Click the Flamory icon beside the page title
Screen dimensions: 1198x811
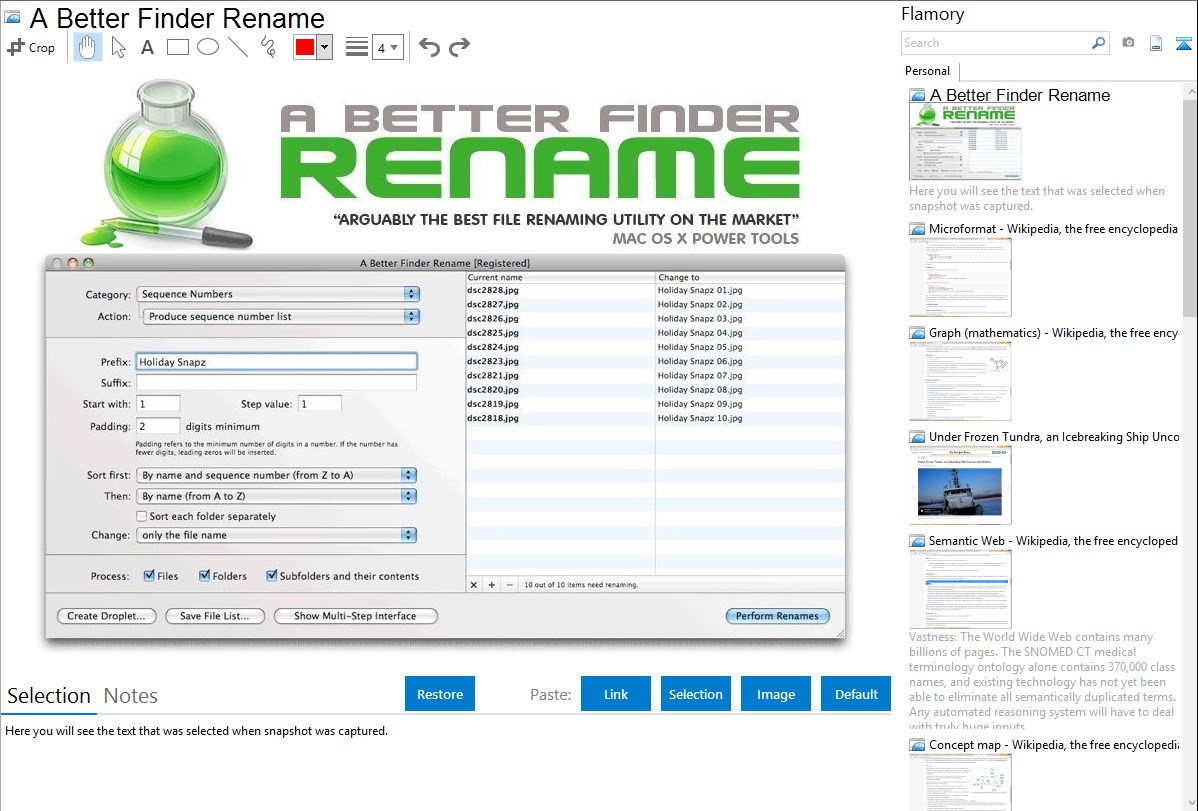click(x=12, y=17)
